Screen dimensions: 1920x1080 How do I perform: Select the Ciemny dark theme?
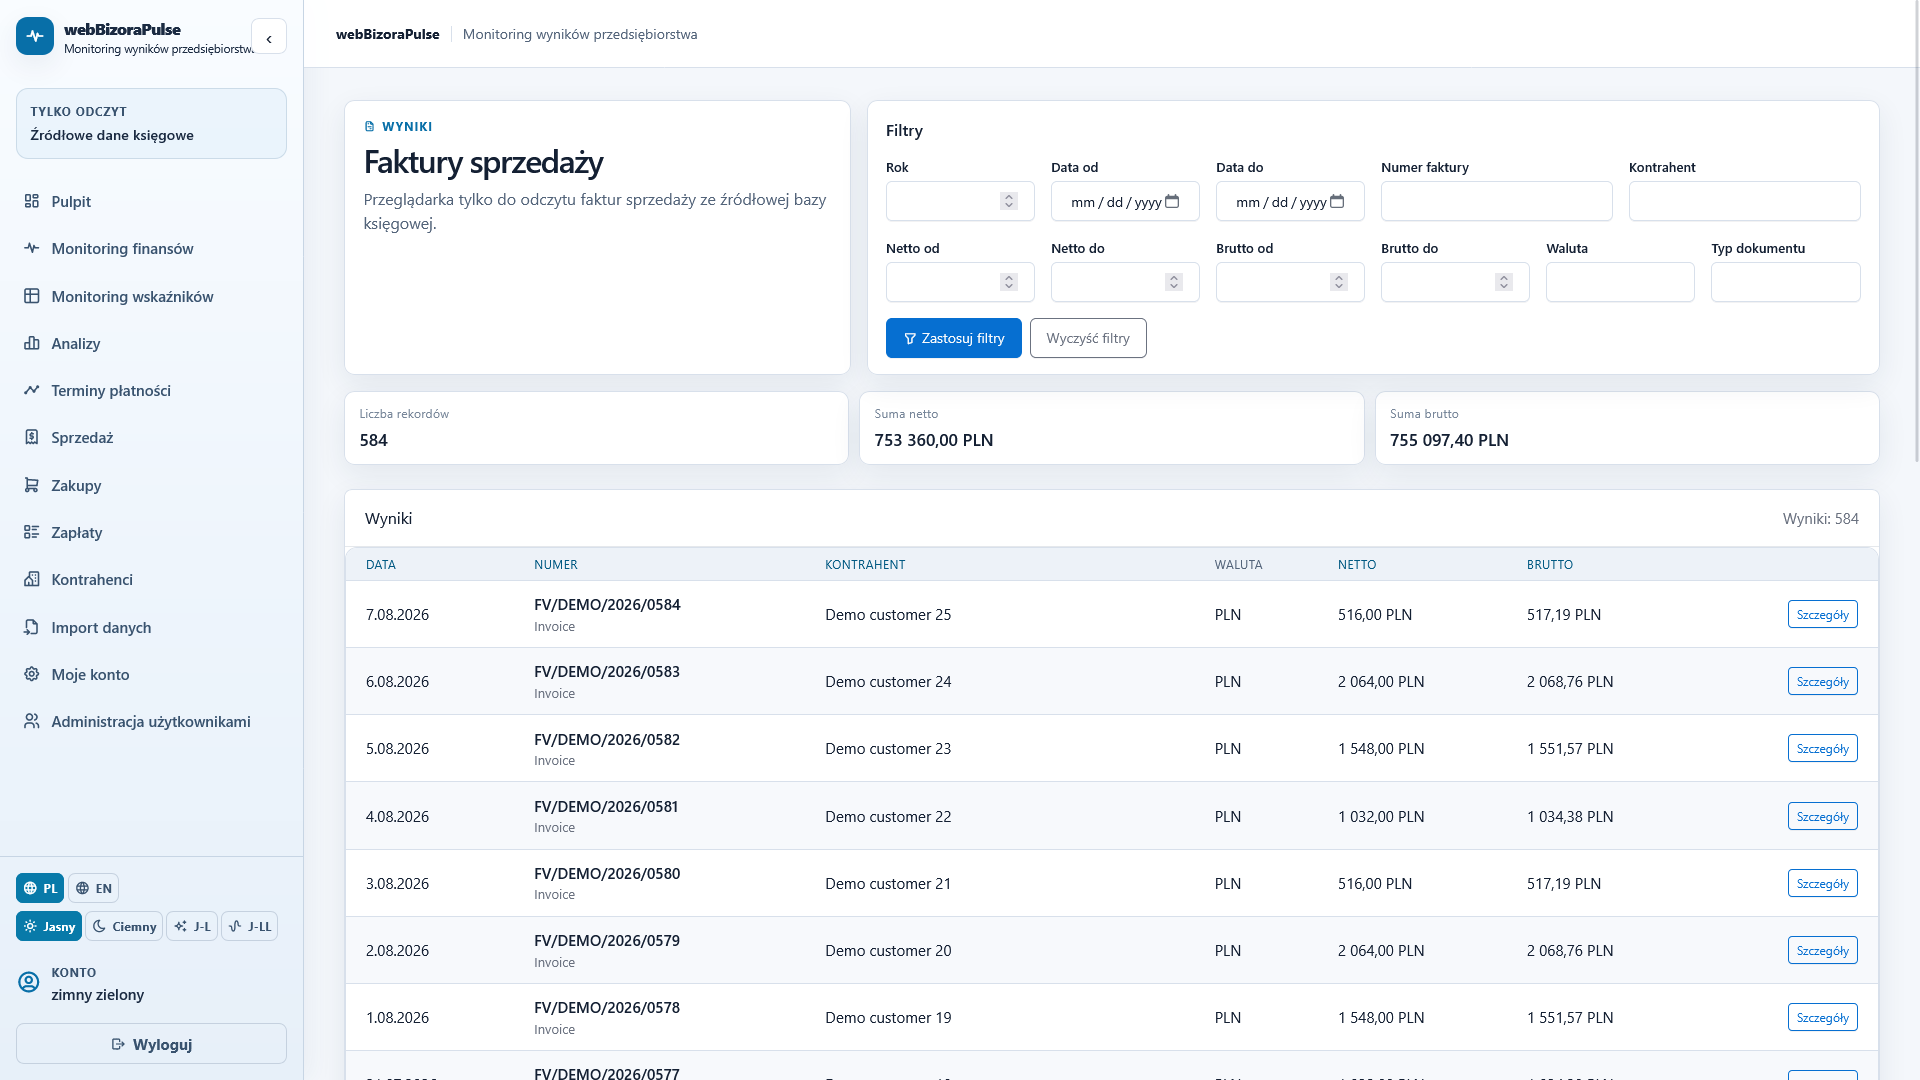pyautogui.click(x=124, y=926)
